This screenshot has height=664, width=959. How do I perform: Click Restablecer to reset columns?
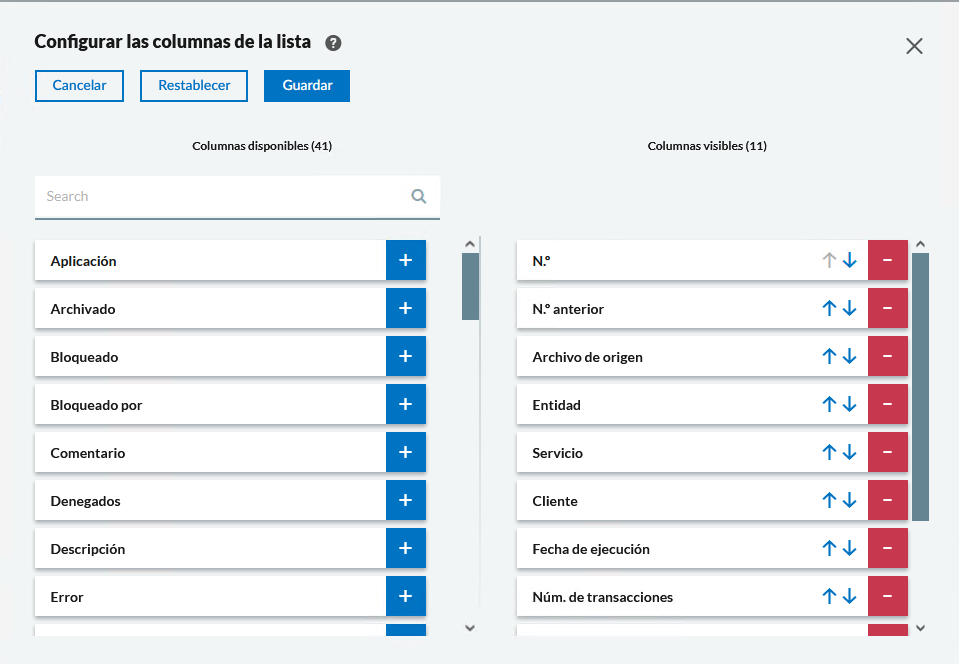tap(194, 85)
